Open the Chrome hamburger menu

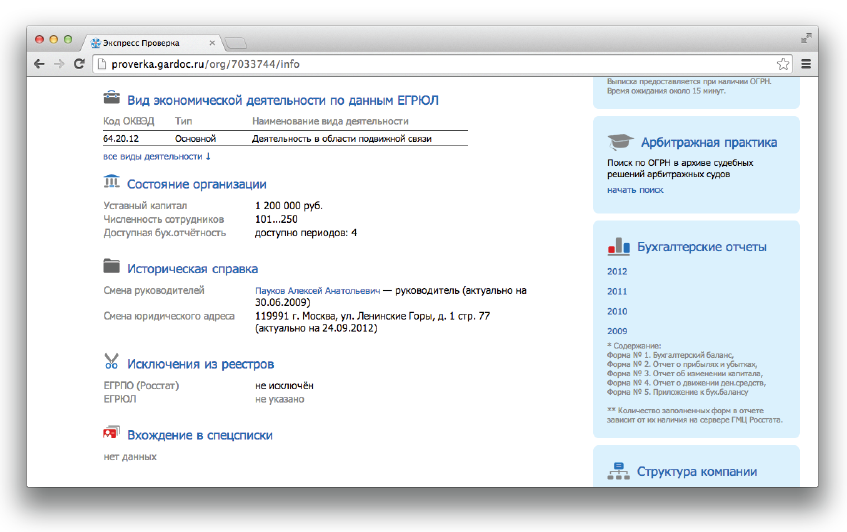805,64
